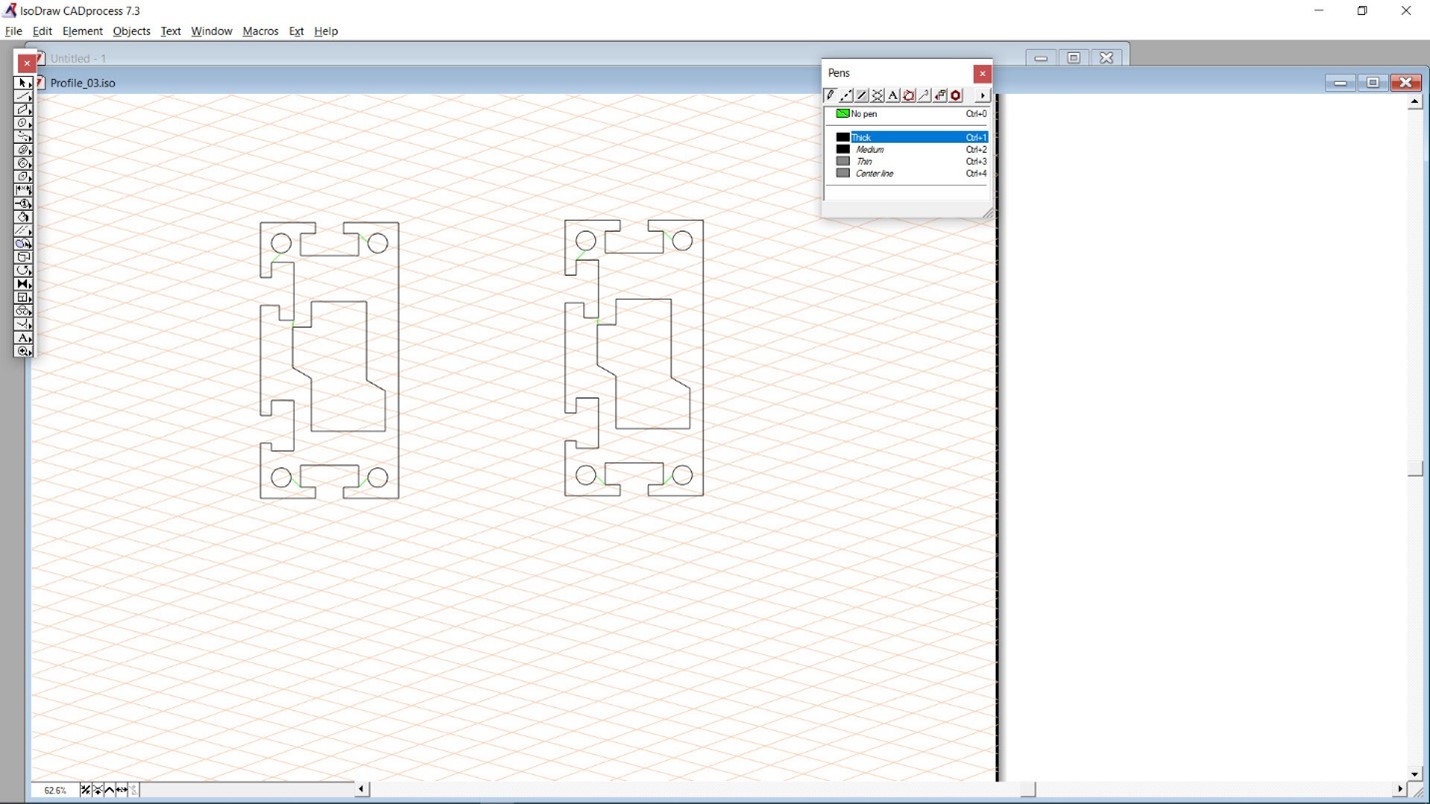Select the Inner thread tool in toolbox

(x=22, y=163)
